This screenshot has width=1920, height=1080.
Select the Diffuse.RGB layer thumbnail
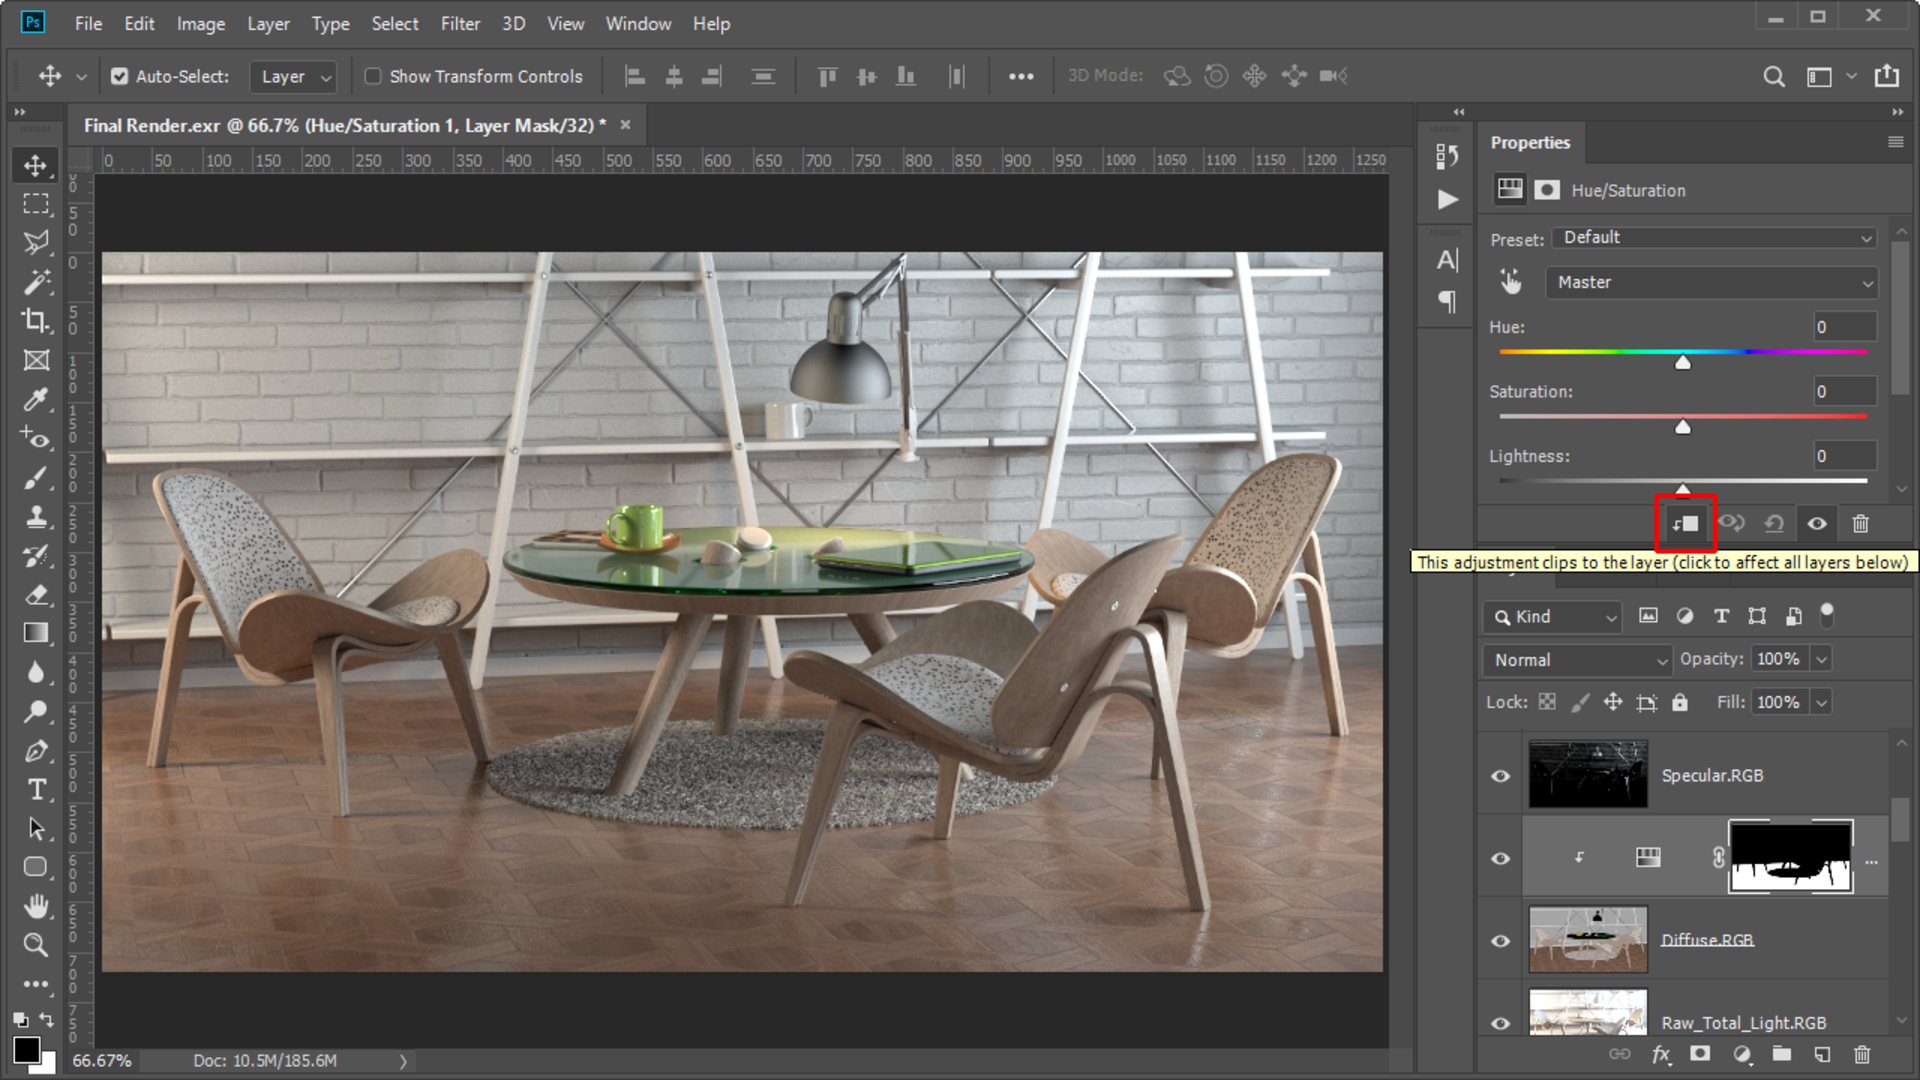[x=1588, y=939]
